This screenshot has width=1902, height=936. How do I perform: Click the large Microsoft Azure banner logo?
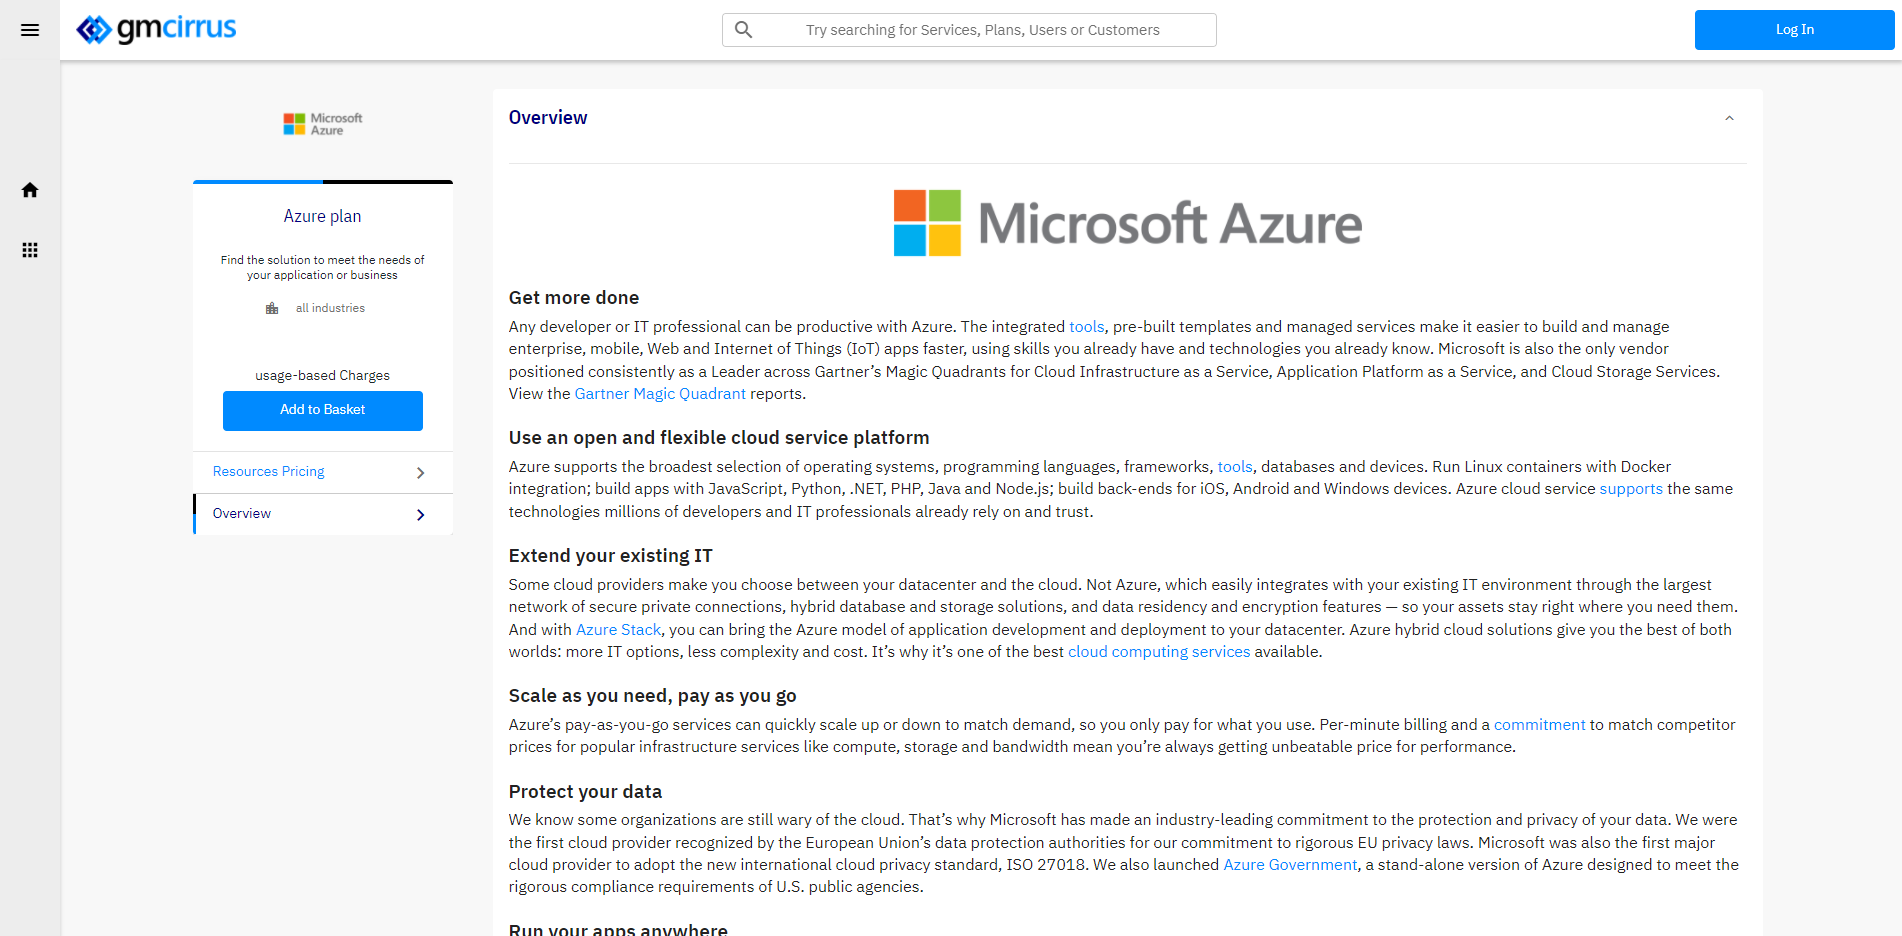pos(1127,223)
